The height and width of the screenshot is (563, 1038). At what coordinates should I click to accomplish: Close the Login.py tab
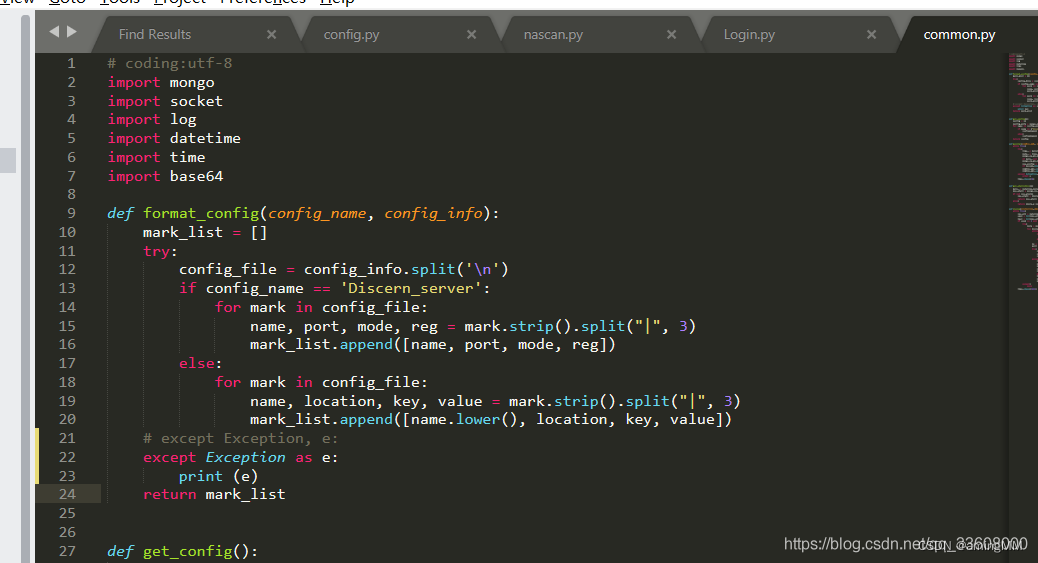[871, 34]
